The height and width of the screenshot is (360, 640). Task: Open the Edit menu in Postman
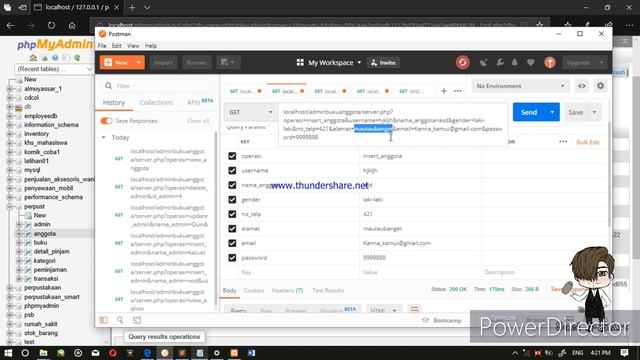[x=117, y=46]
